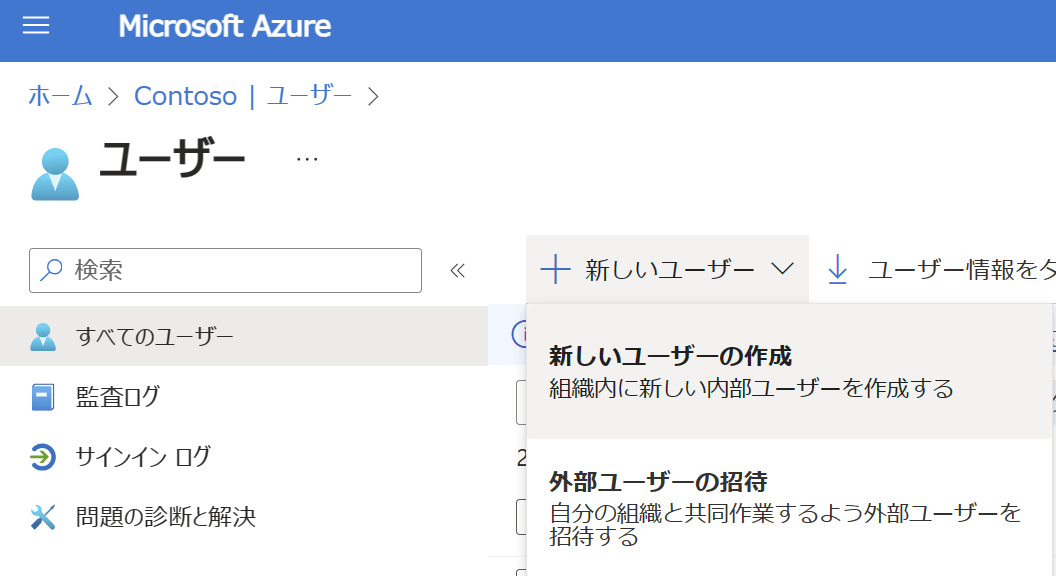1056x576 pixels.
Task: Click the download arrow icon
Action: pyautogui.click(x=837, y=269)
